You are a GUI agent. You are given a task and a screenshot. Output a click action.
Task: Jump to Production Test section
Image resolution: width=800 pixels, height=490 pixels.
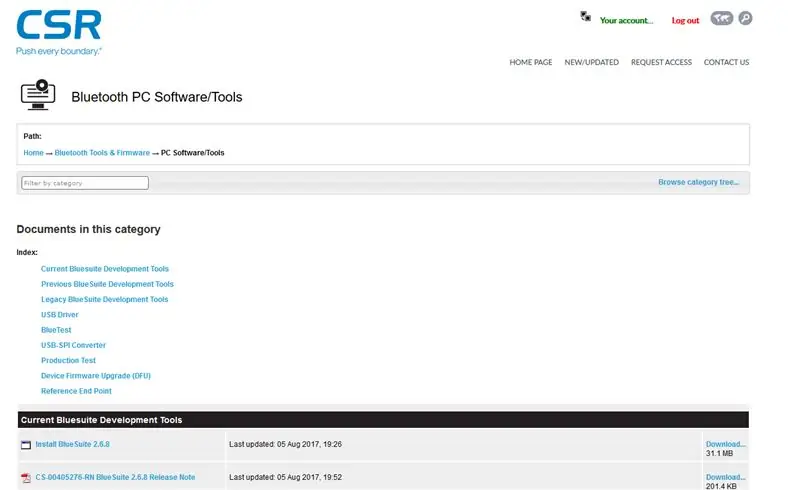pos(68,360)
